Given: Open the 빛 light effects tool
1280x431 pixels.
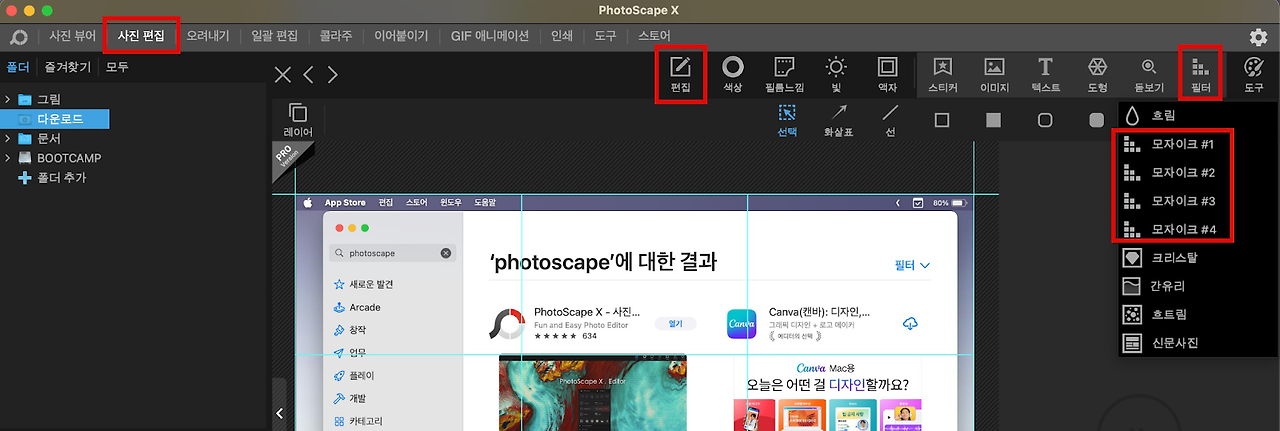Looking at the screenshot, I should 836,75.
